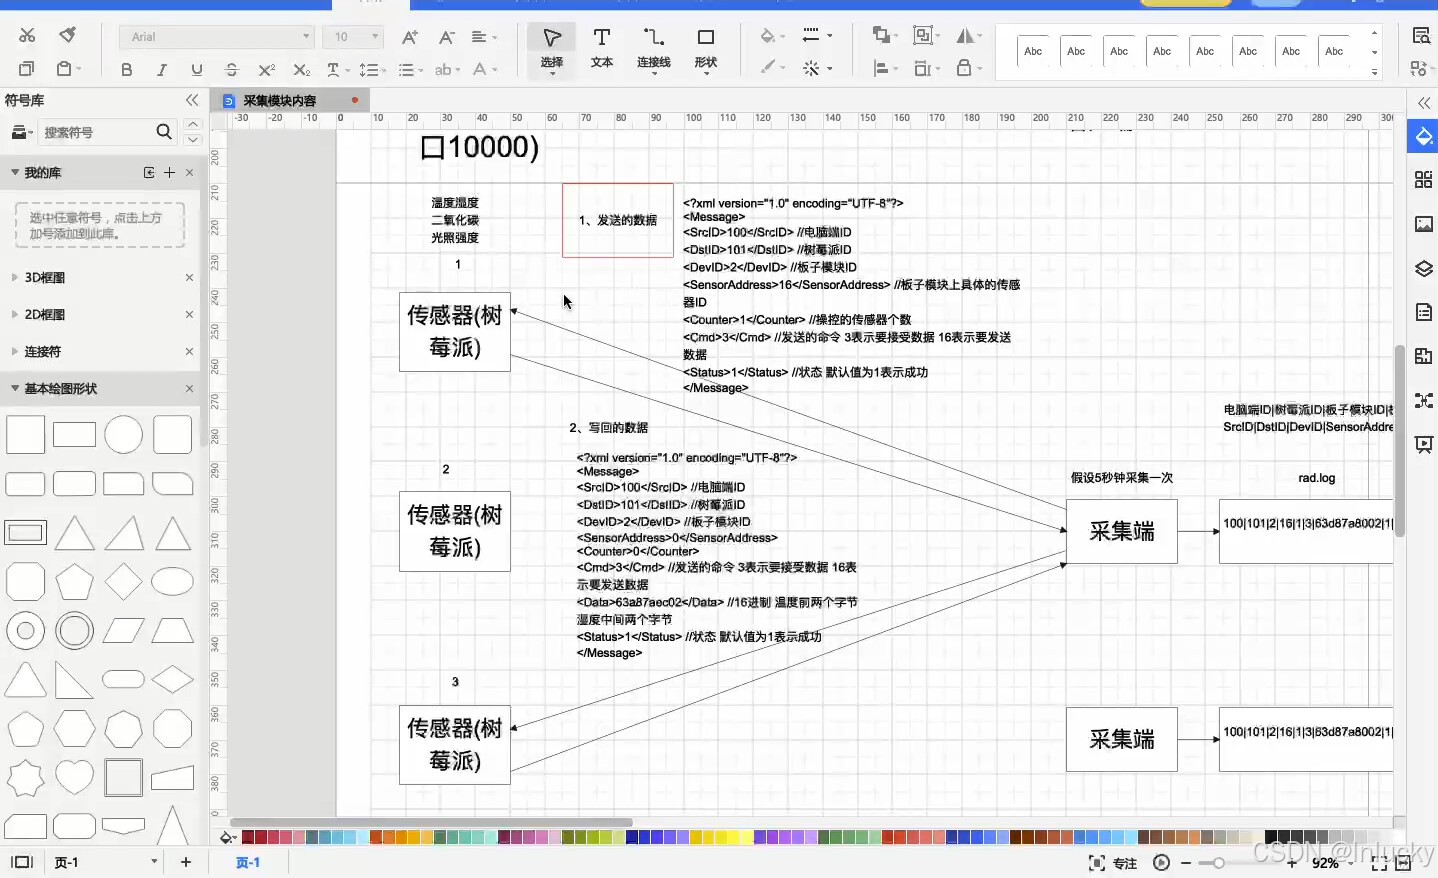Collapse the 我的库 section
The height and width of the screenshot is (878, 1438).
(15, 172)
